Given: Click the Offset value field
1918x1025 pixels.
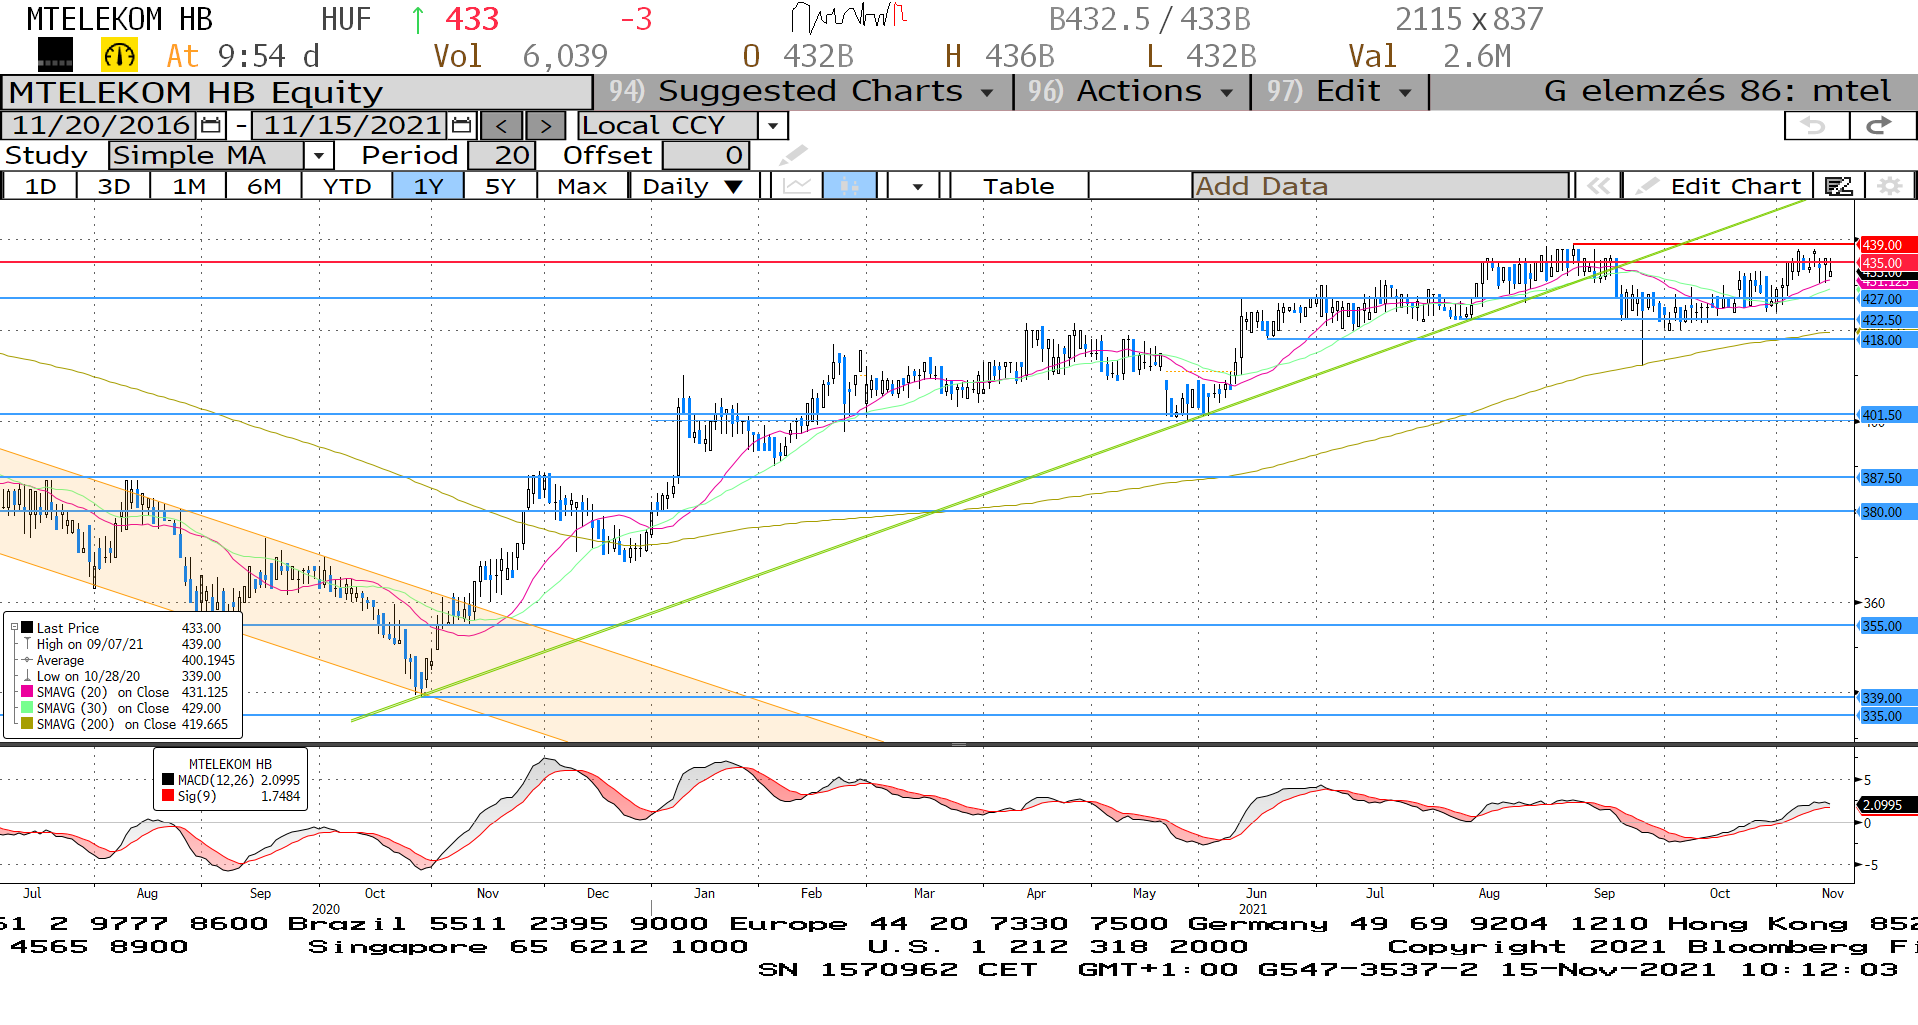Looking at the screenshot, I should (706, 156).
